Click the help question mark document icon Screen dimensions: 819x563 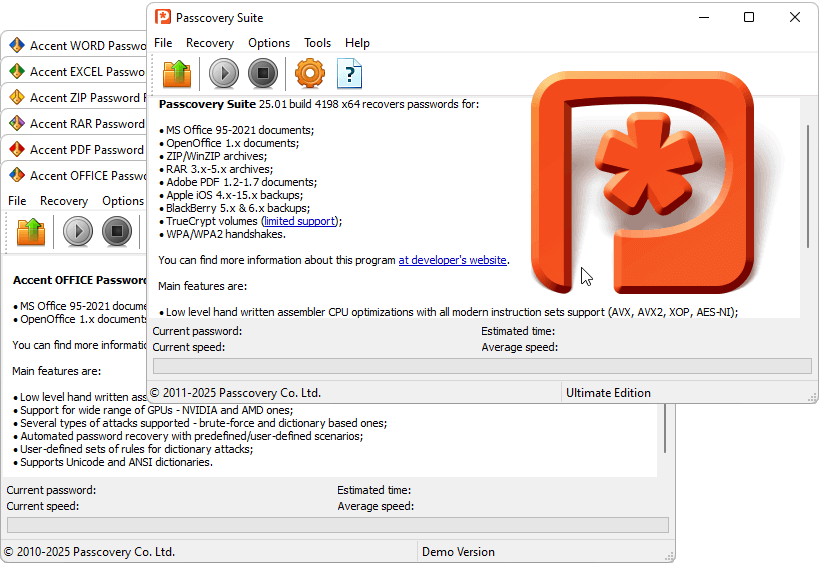pyautogui.click(x=350, y=73)
